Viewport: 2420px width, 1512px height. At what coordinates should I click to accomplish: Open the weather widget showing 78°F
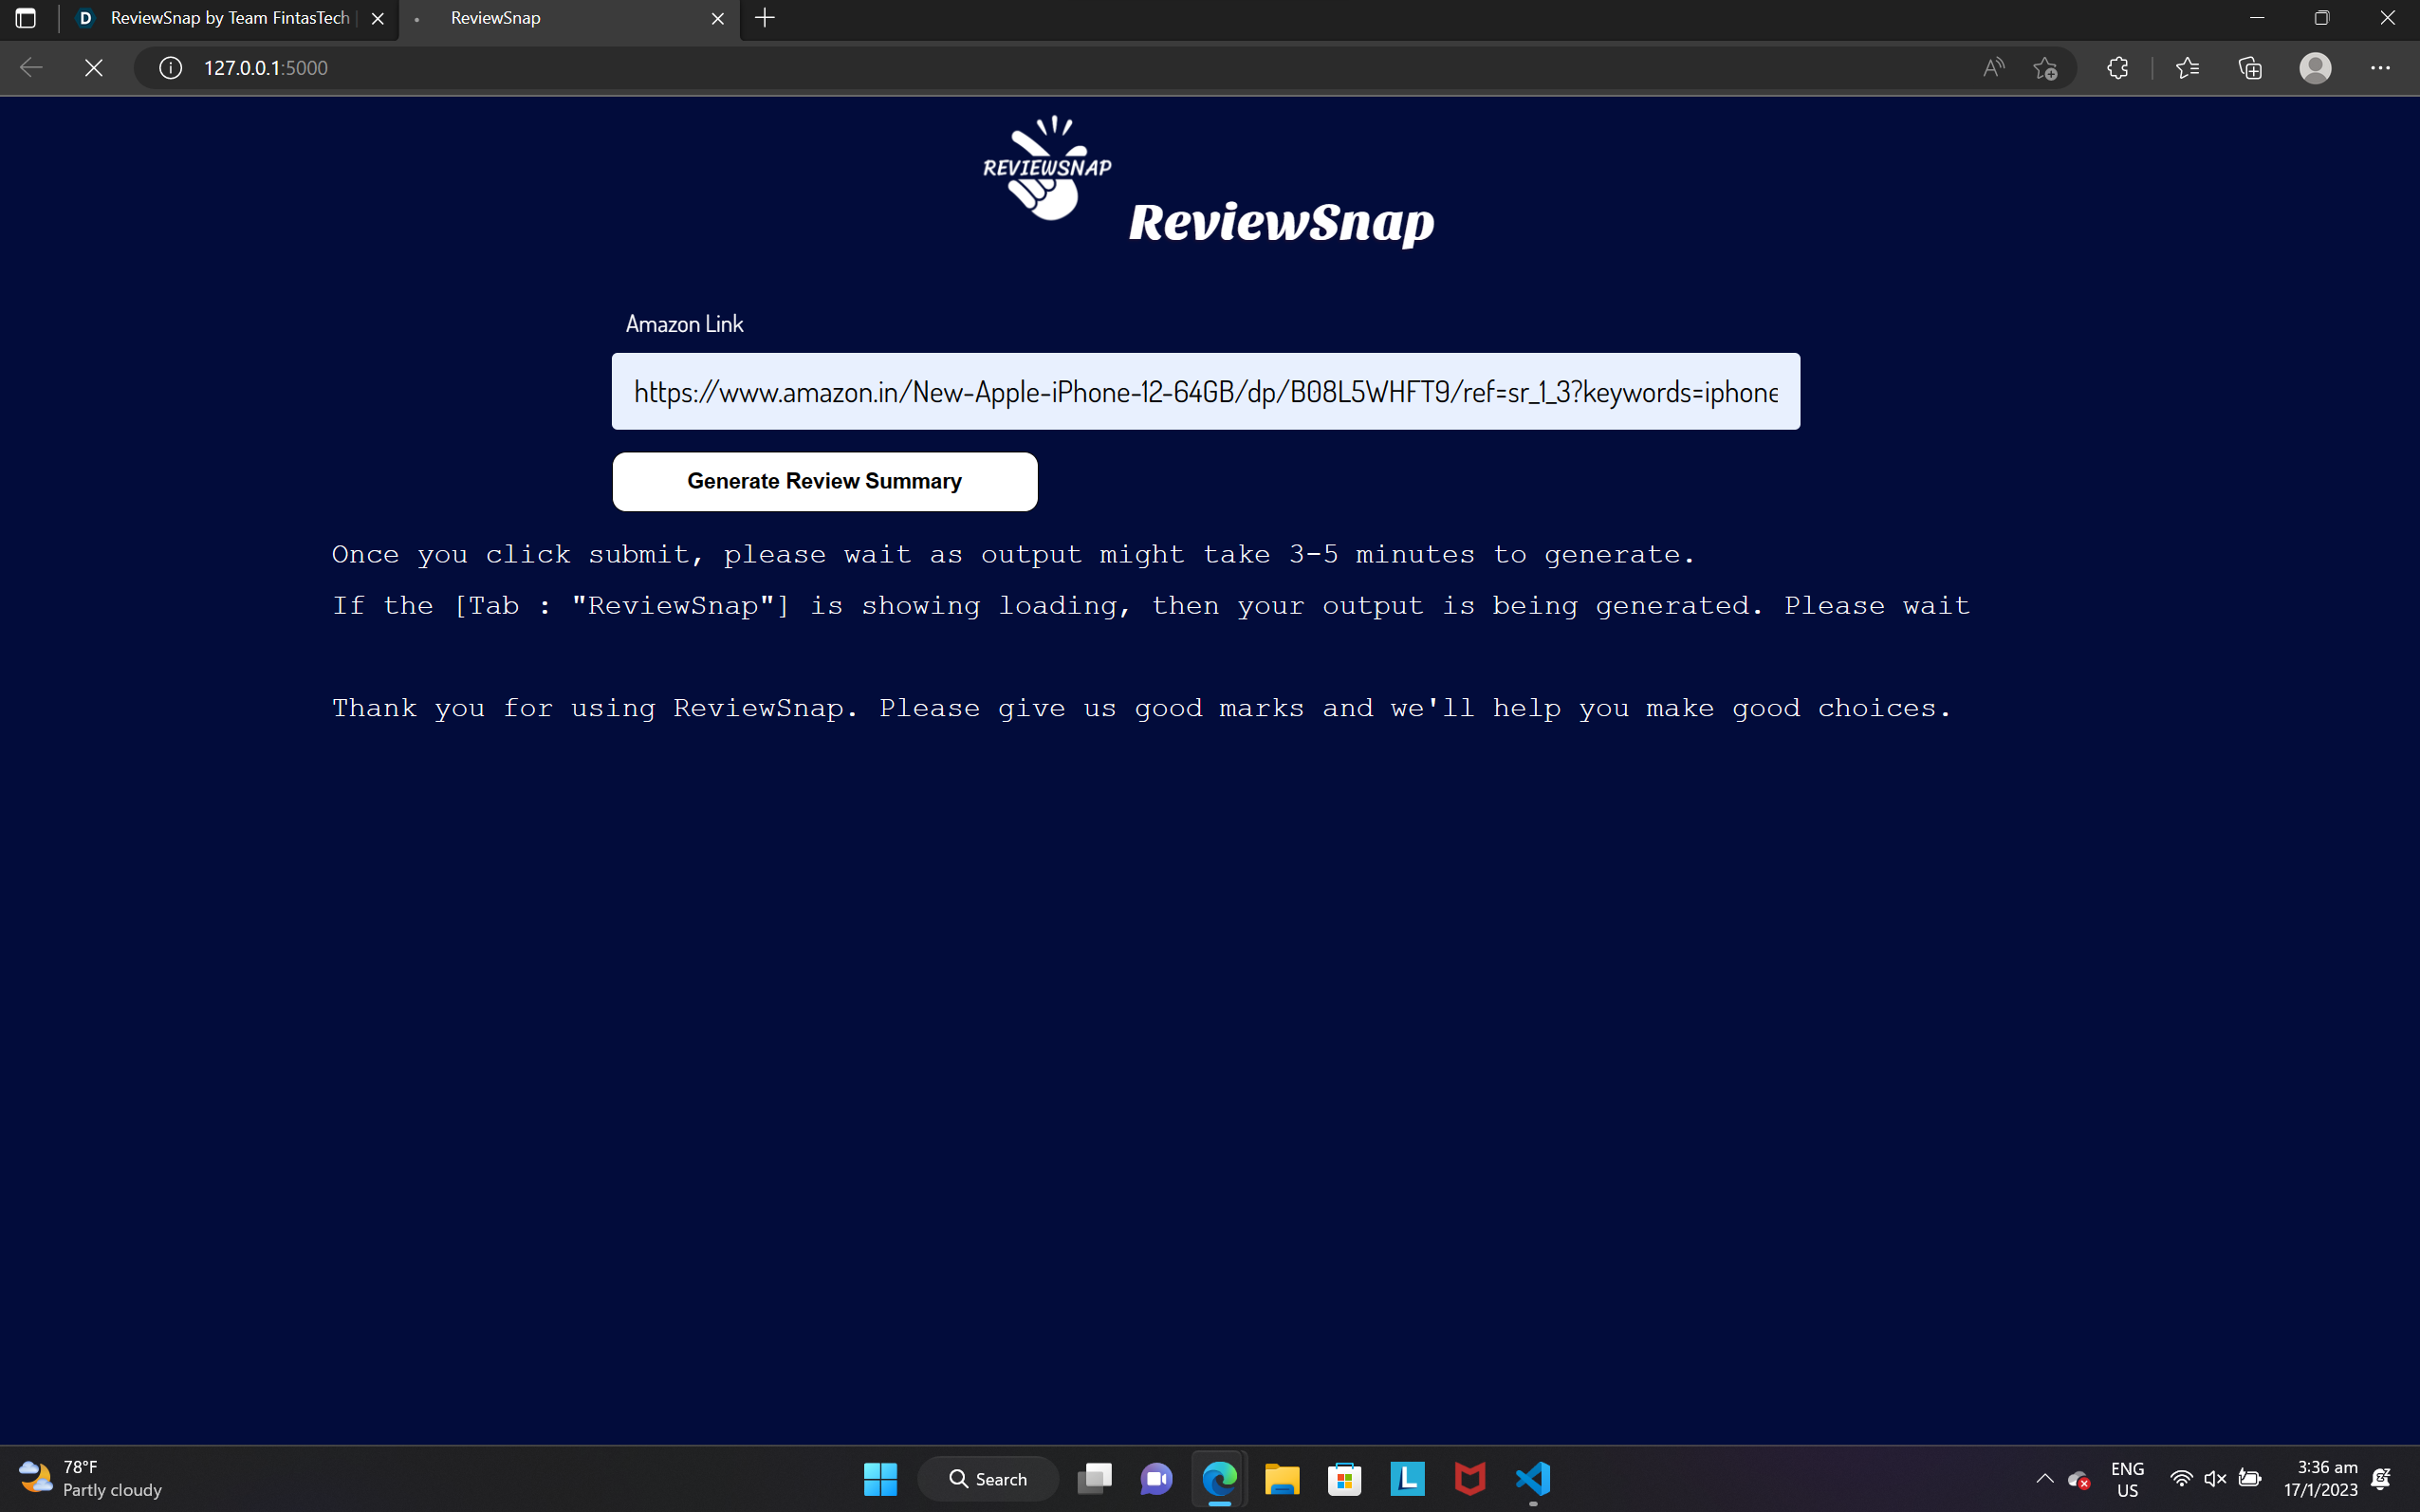[90, 1478]
